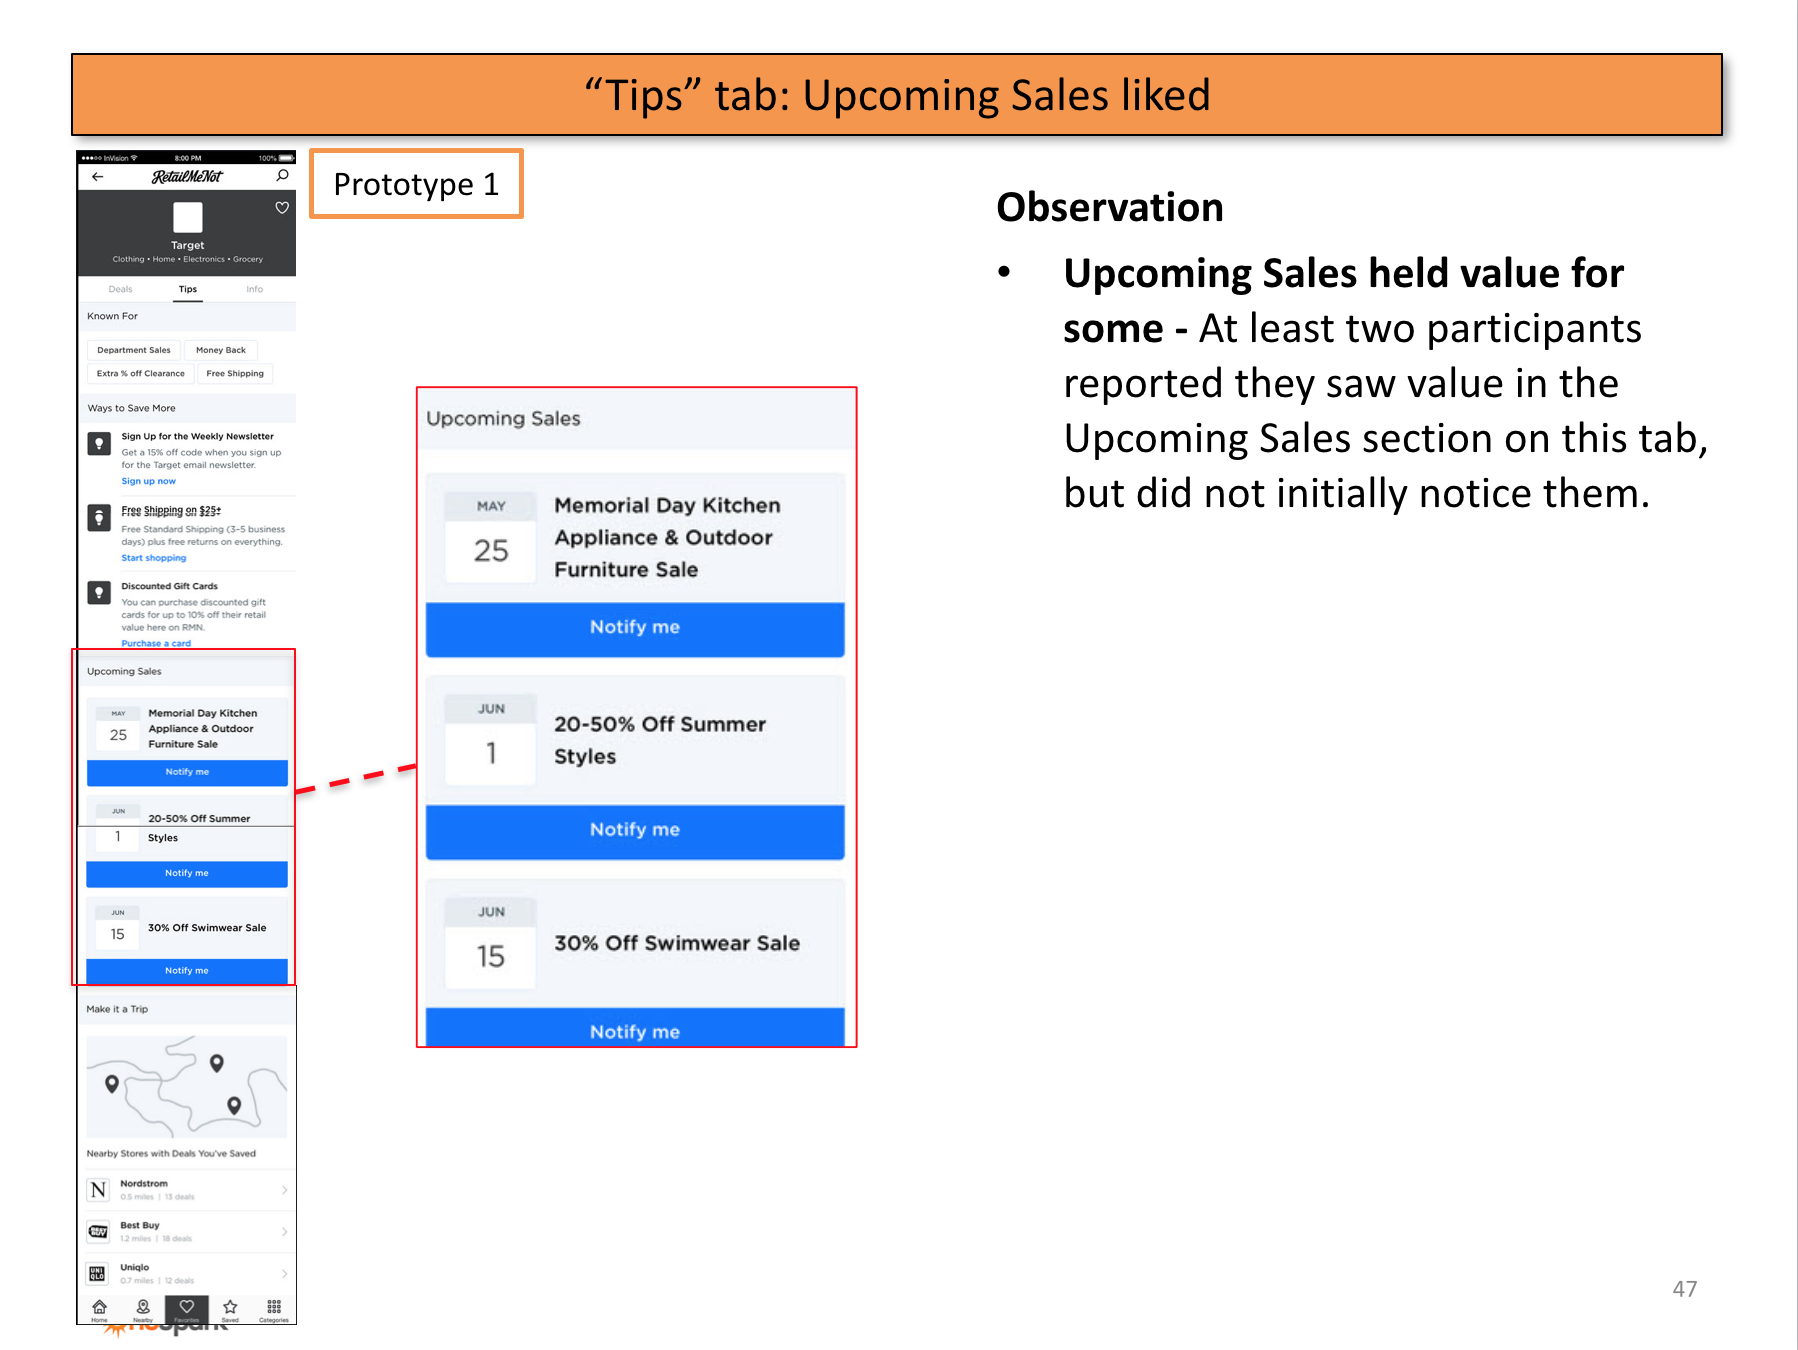This screenshot has width=1798, height=1350.
Task: Tap the Nordstrom N logo
Action: [x=98, y=1189]
